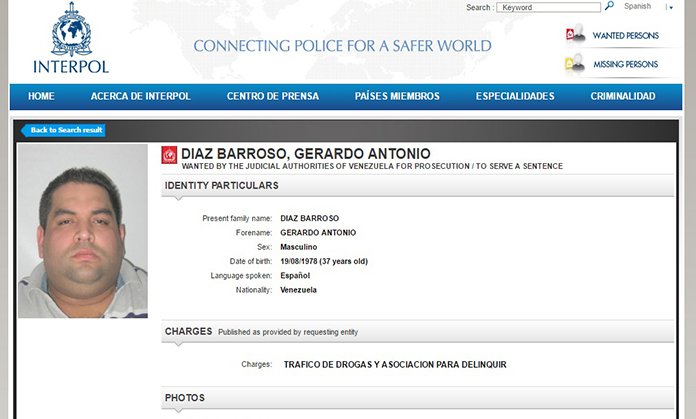
Task: Open the Spanish language dropdown
Action: click(x=637, y=7)
